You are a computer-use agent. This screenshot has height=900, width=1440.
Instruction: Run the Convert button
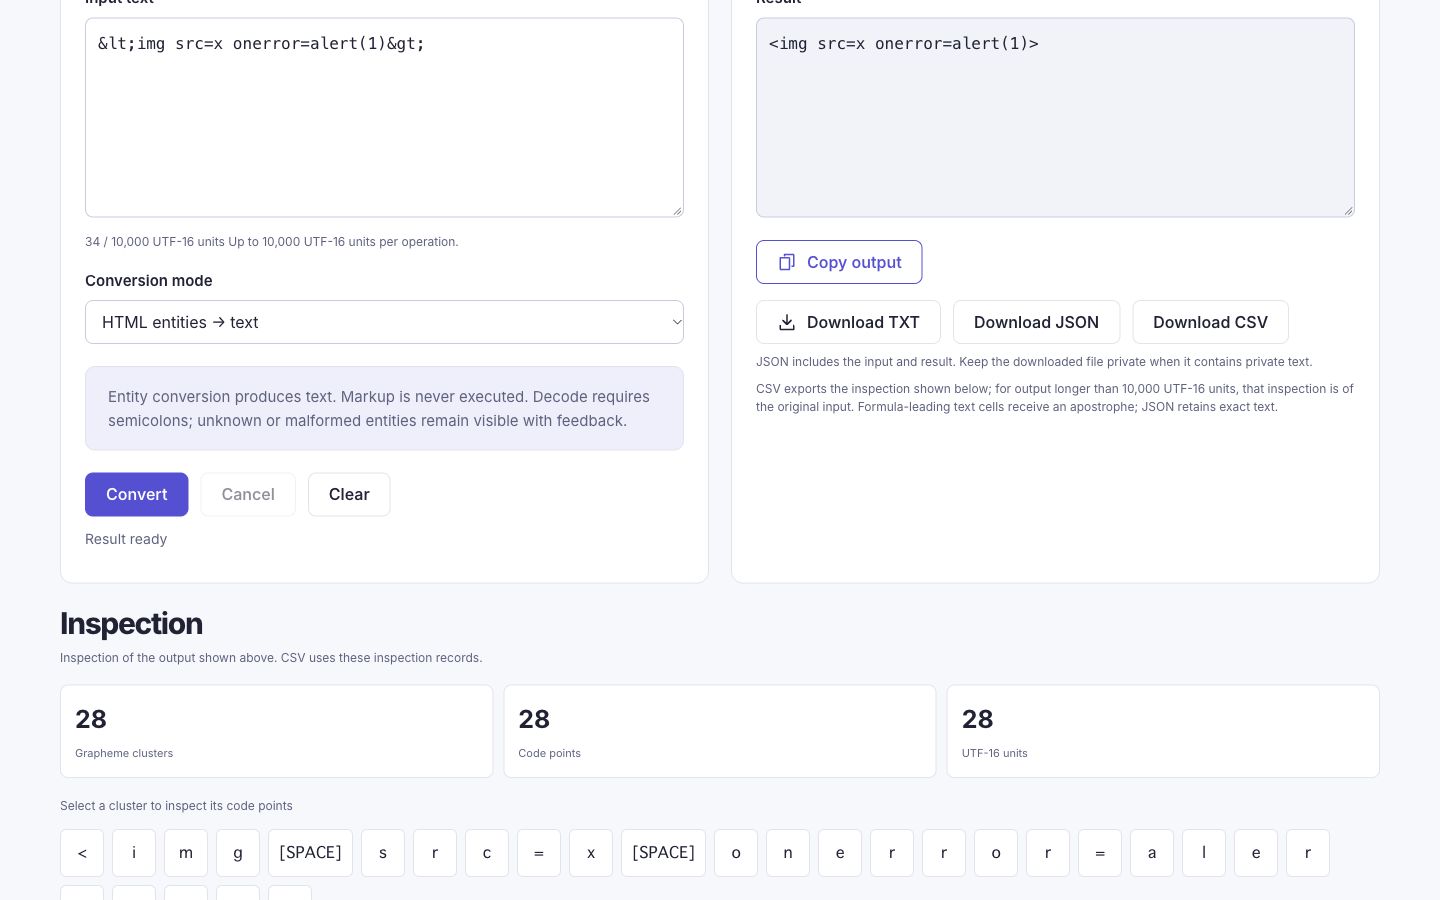tap(137, 494)
